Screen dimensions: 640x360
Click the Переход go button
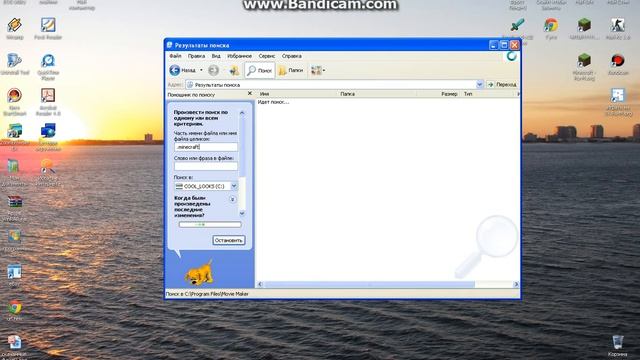point(502,84)
